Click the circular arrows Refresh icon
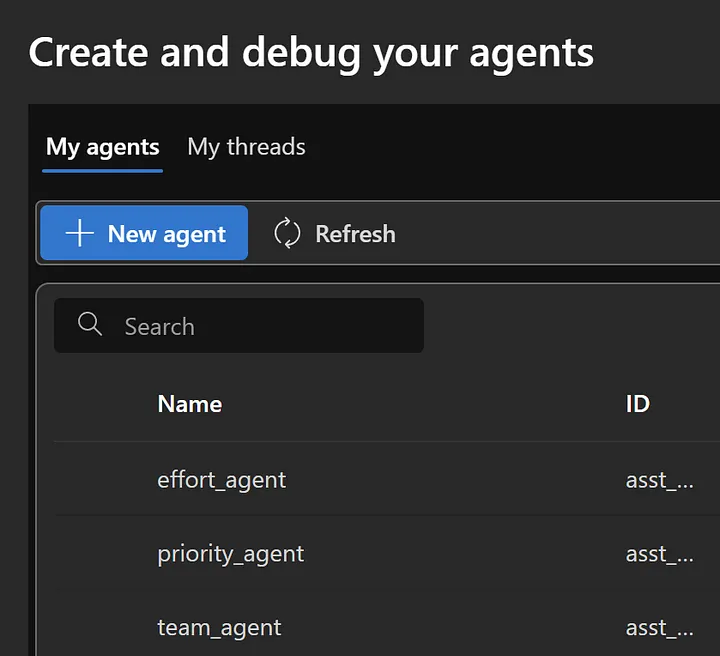 (x=287, y=233)
